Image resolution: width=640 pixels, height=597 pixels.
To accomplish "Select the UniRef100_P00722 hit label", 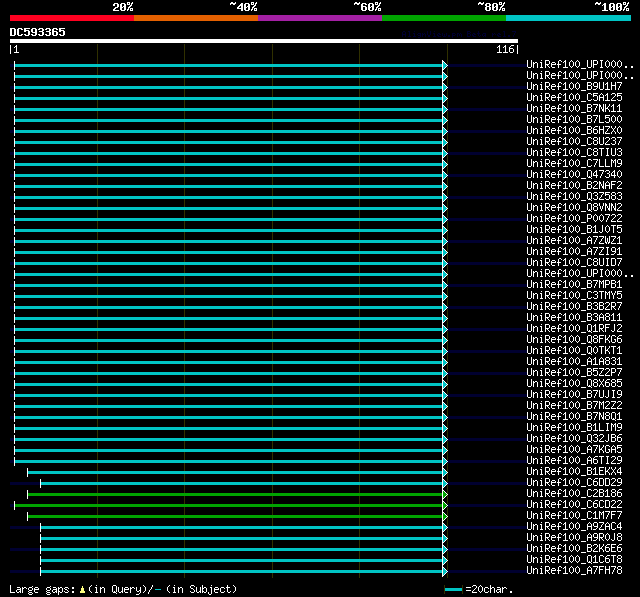I will pyautogui.click(x=574, y=219).
